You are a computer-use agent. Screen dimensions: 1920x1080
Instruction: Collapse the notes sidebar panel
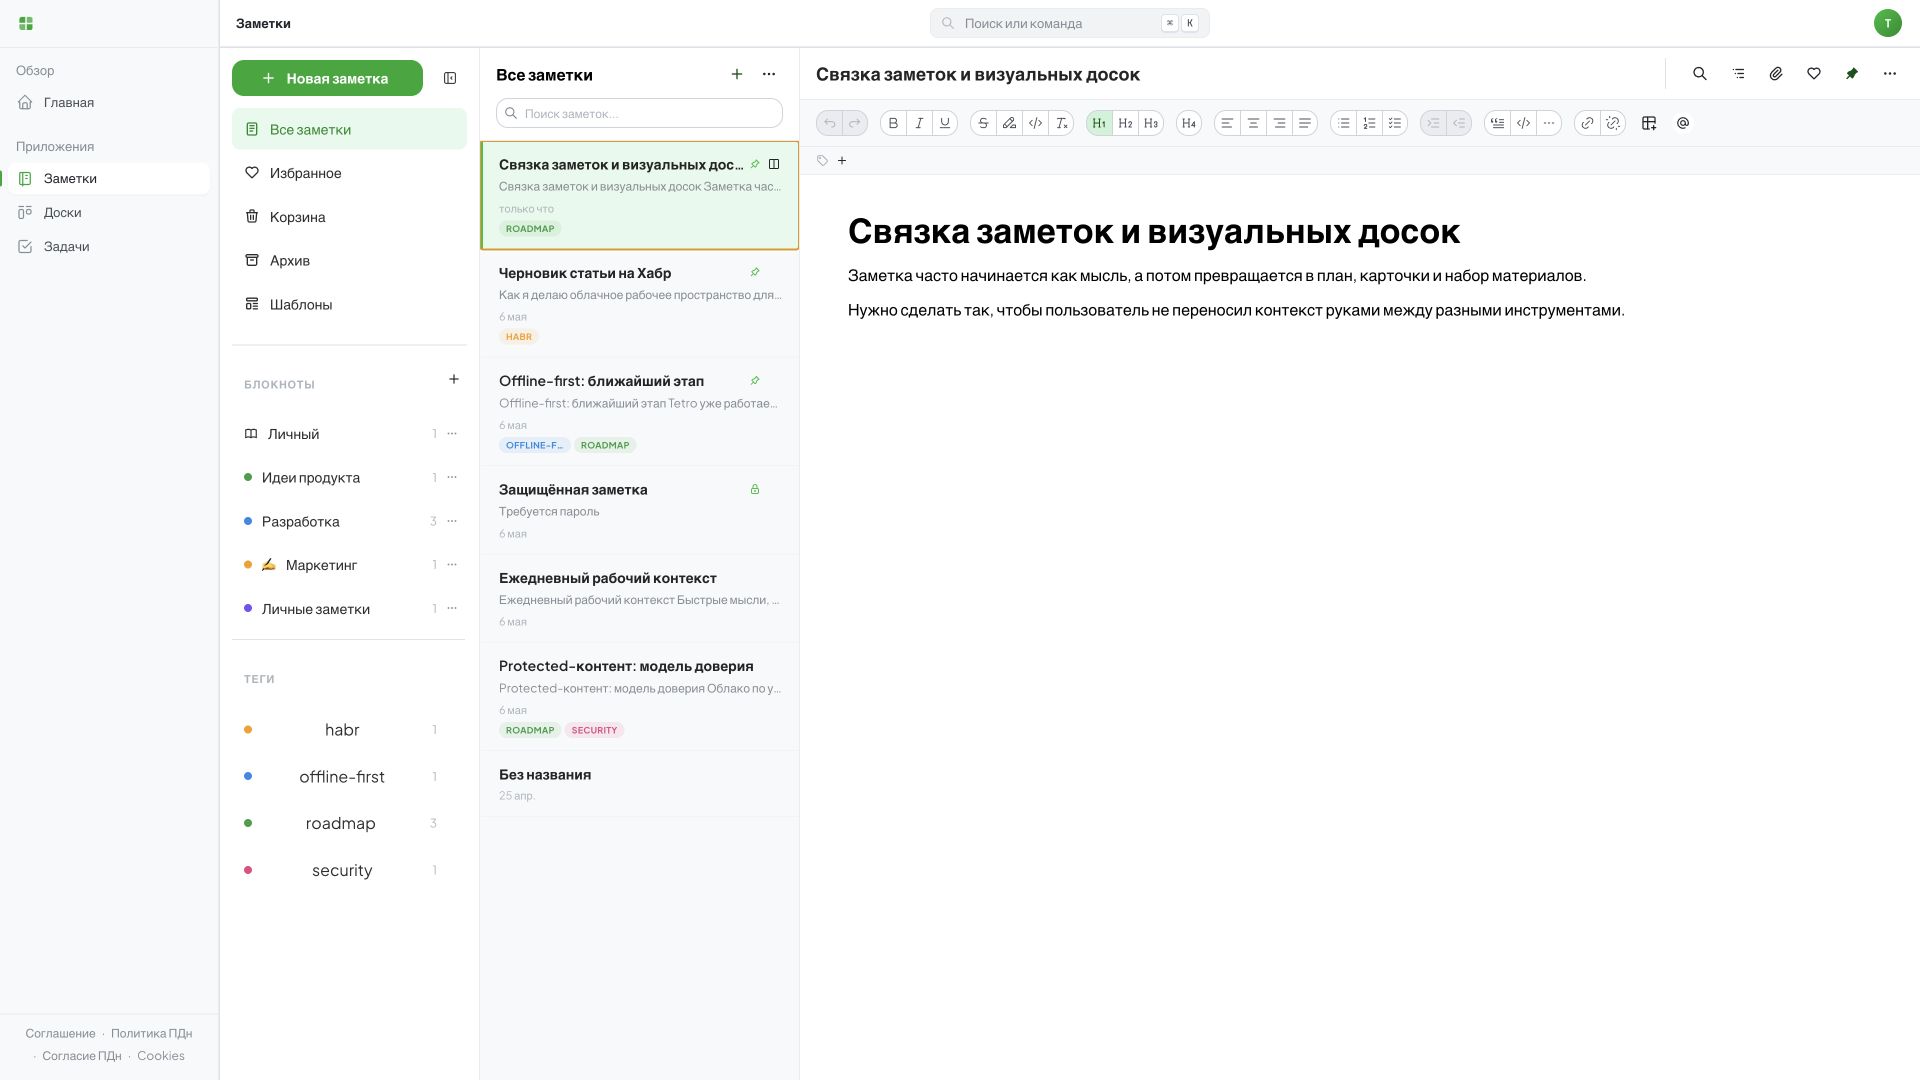[450, 78]
